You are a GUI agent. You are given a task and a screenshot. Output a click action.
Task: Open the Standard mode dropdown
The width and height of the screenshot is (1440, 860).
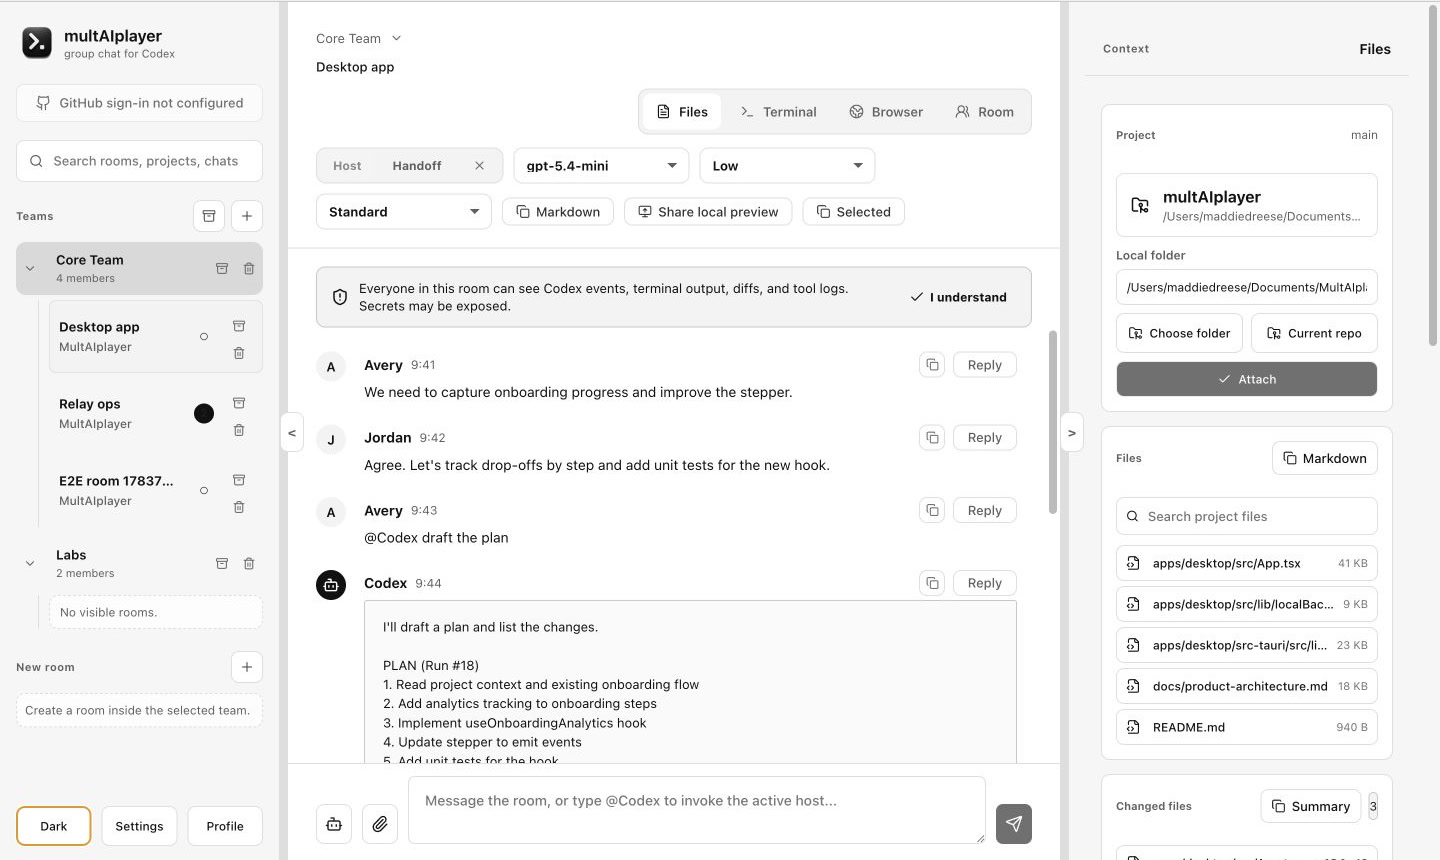[x=403, y=212]
